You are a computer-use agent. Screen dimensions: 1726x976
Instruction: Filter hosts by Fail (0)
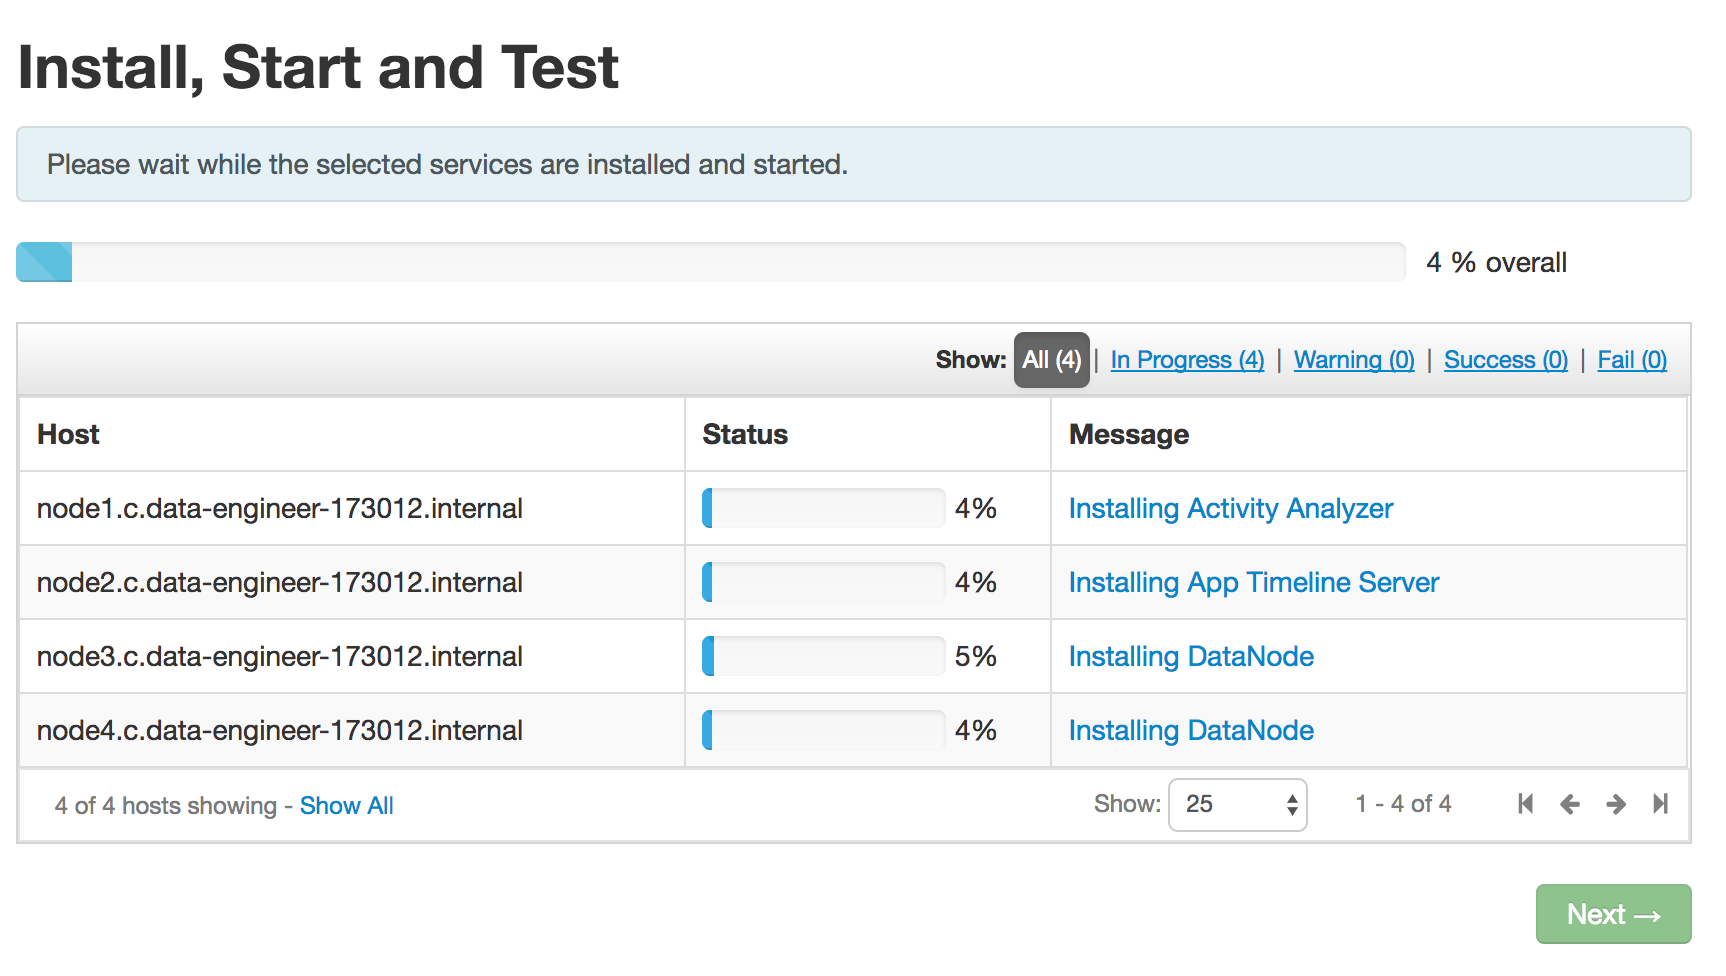click(x=1631, y=360)
